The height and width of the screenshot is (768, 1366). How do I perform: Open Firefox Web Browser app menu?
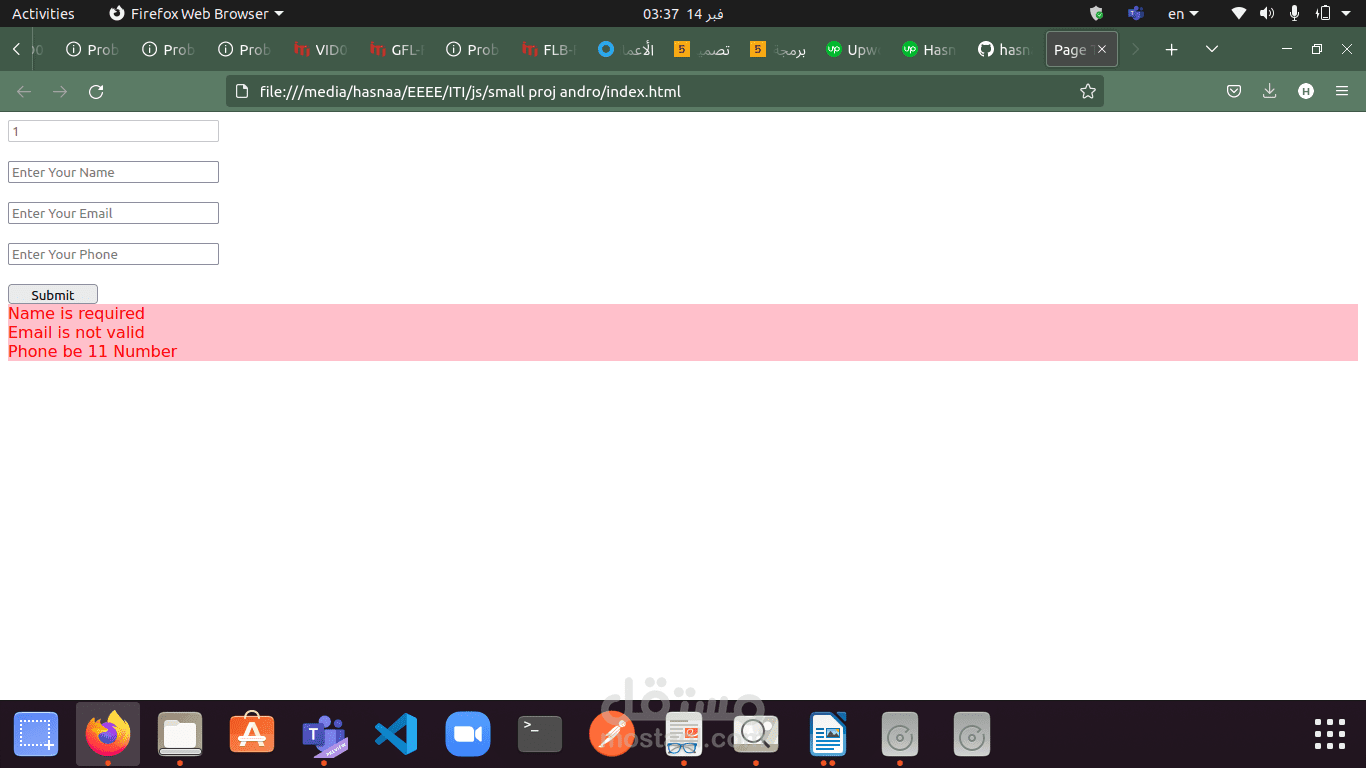coord(196,14)
